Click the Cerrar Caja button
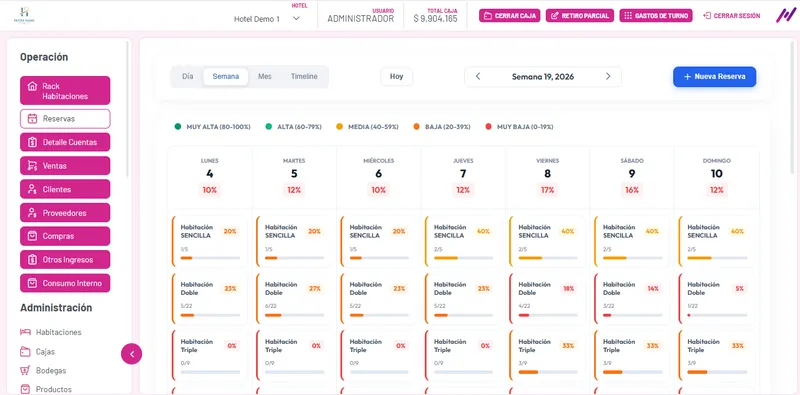The image size is (800, 395). (510, 16)
